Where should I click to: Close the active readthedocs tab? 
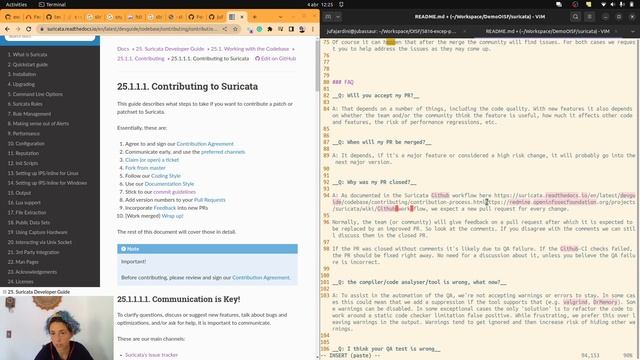click(x=242, y=17)
